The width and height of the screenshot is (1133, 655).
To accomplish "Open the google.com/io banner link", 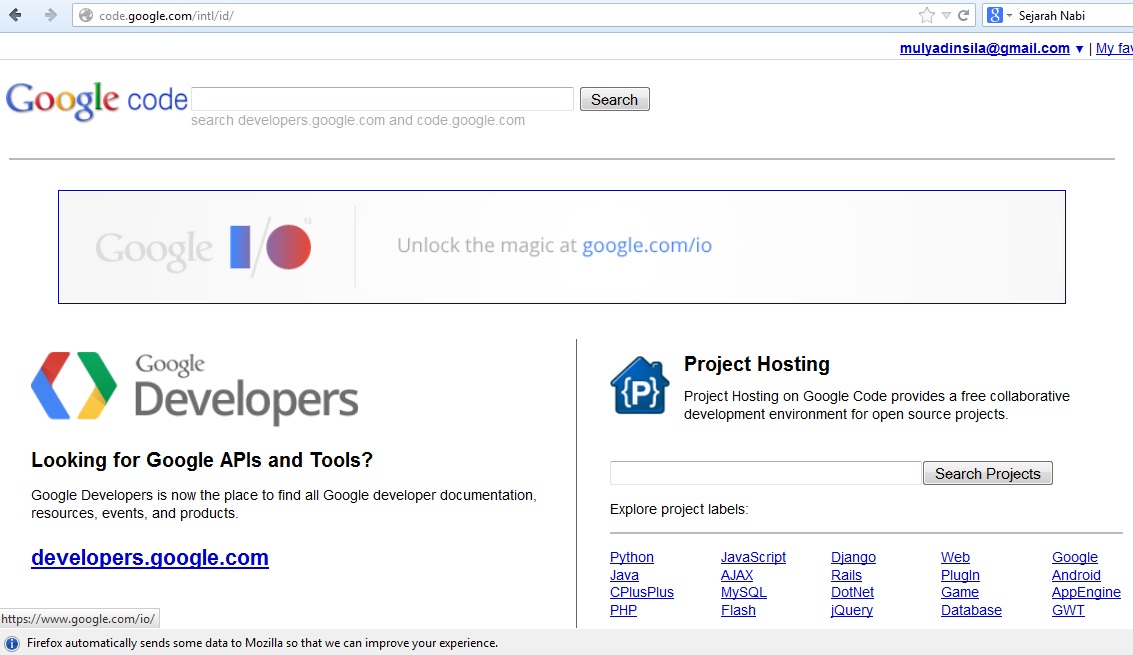I will [x=647, y=246].
